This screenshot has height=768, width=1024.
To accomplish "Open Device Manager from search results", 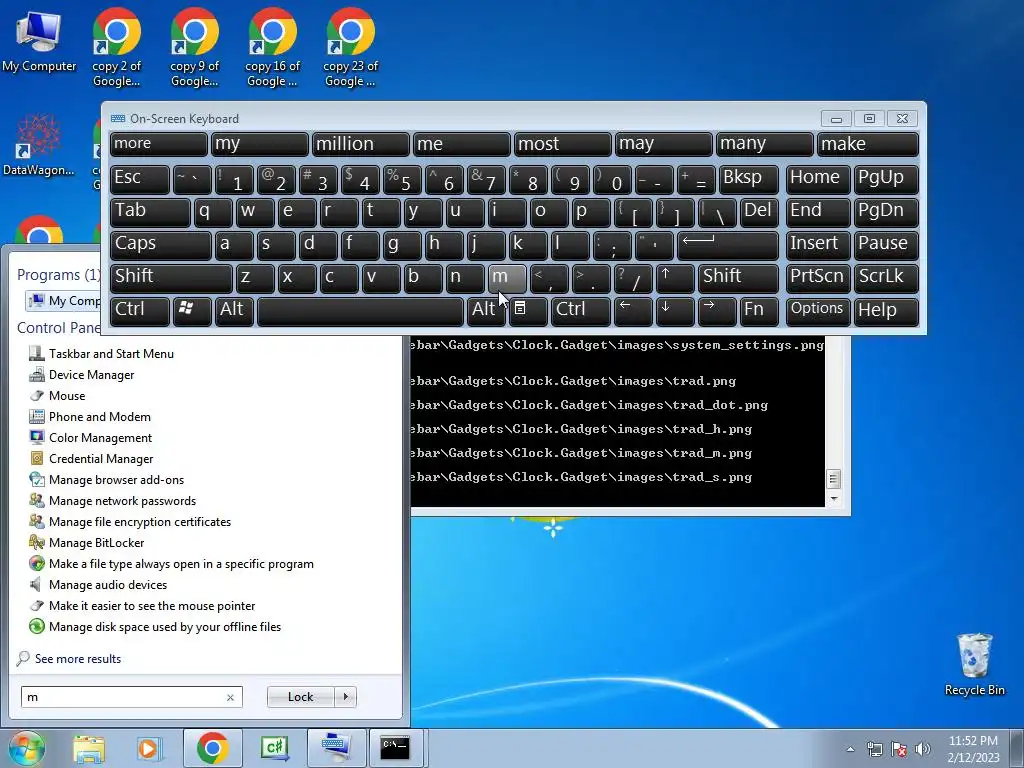I will 82,375.
